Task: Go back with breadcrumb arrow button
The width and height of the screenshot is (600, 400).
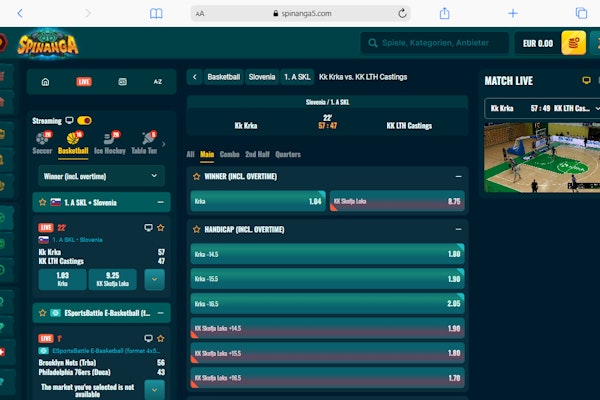Action: pos(194,77)
